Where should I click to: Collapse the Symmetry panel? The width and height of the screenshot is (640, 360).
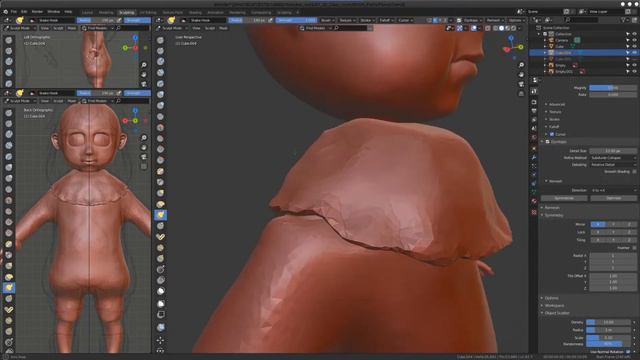(553, 215)
